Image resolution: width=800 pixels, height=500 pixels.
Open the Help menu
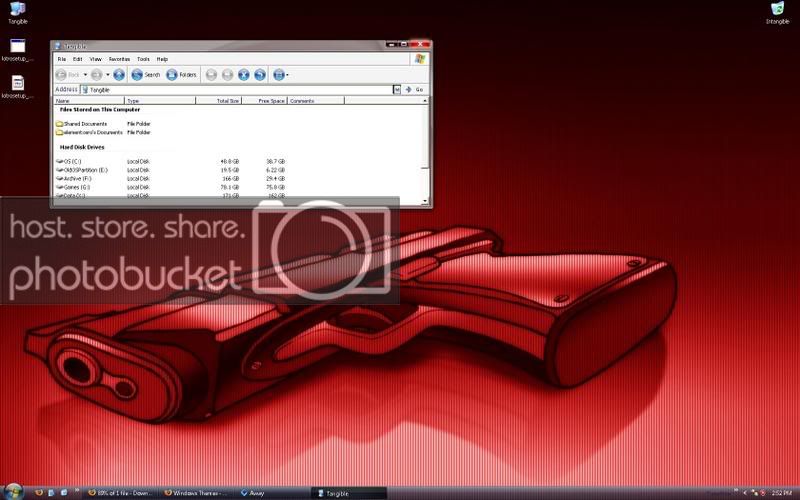tap(162, 59)
